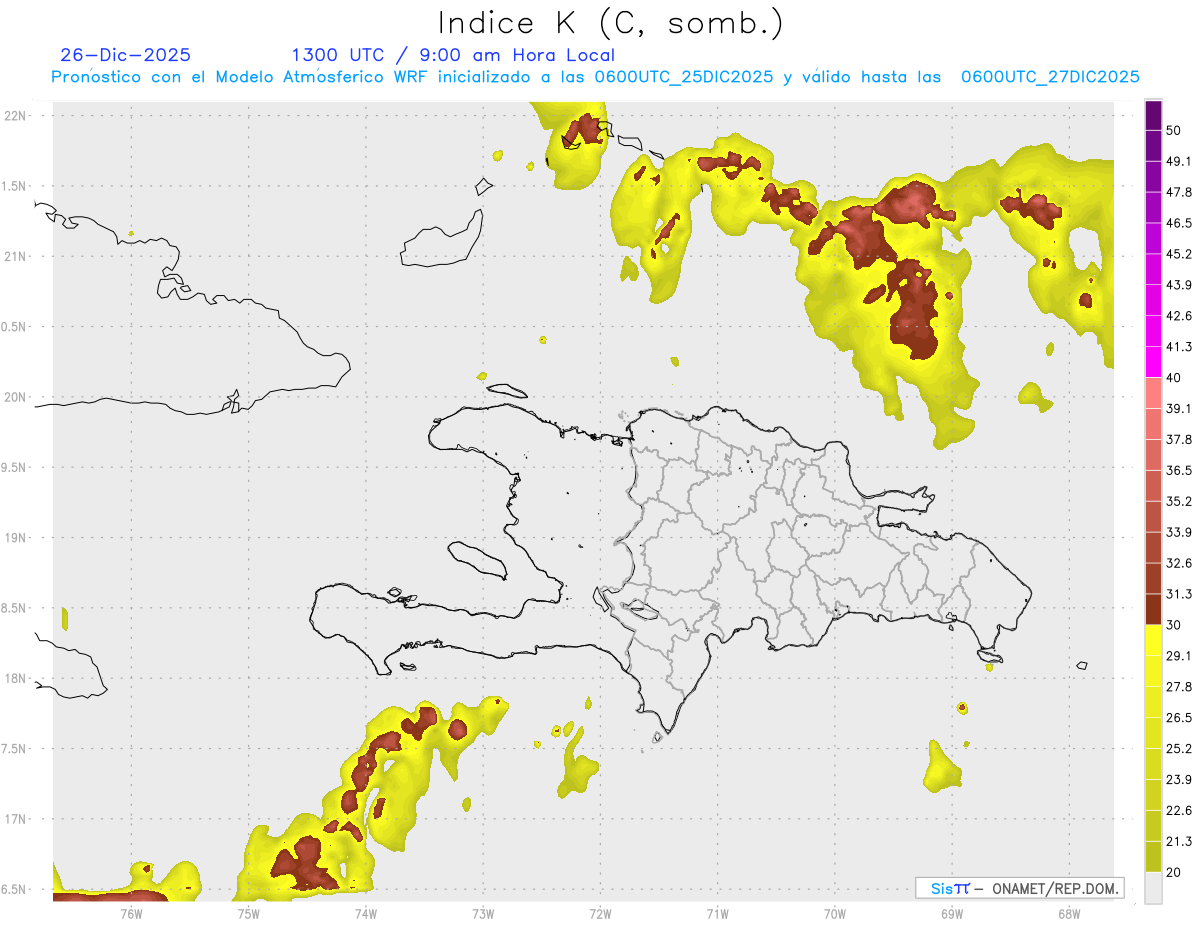Viewport: 1200px width, 927px height.
Task: Click the "22.6" color scale value
Action: coord(1179,810)
